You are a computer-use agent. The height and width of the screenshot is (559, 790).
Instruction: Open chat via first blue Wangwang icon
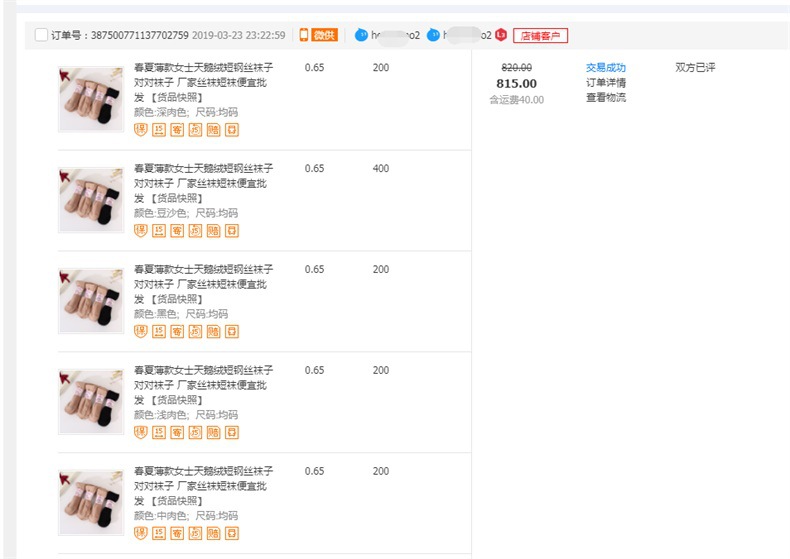point(361,35)
